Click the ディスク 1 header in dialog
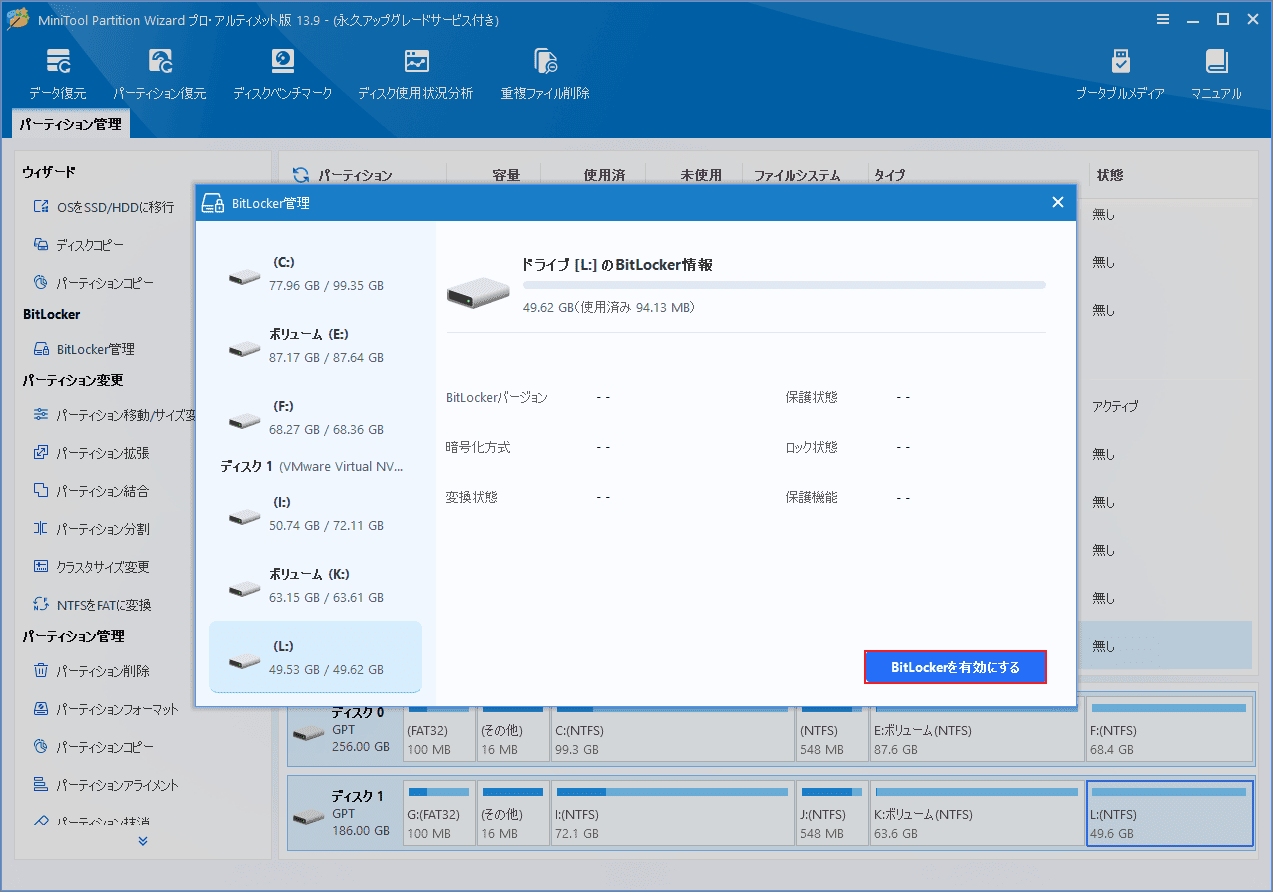The width and height of the screenshot is (1273, 892). pyautogui.click(x=310, y=467)
